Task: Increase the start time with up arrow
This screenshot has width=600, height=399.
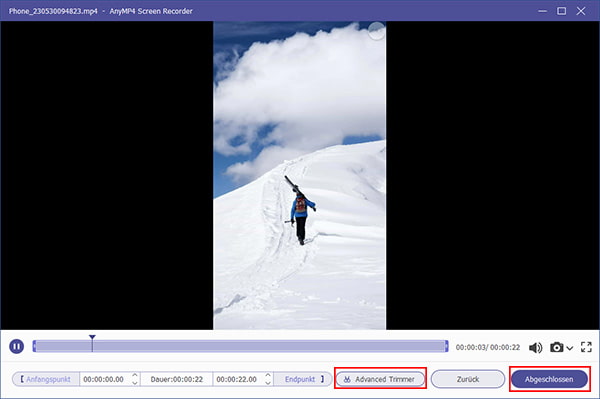Action: pyautogui.click(x=135, y=376)
